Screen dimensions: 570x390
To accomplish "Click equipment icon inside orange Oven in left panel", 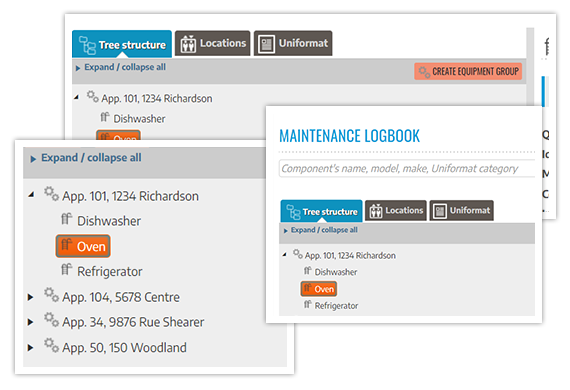I will pos(67,245).
